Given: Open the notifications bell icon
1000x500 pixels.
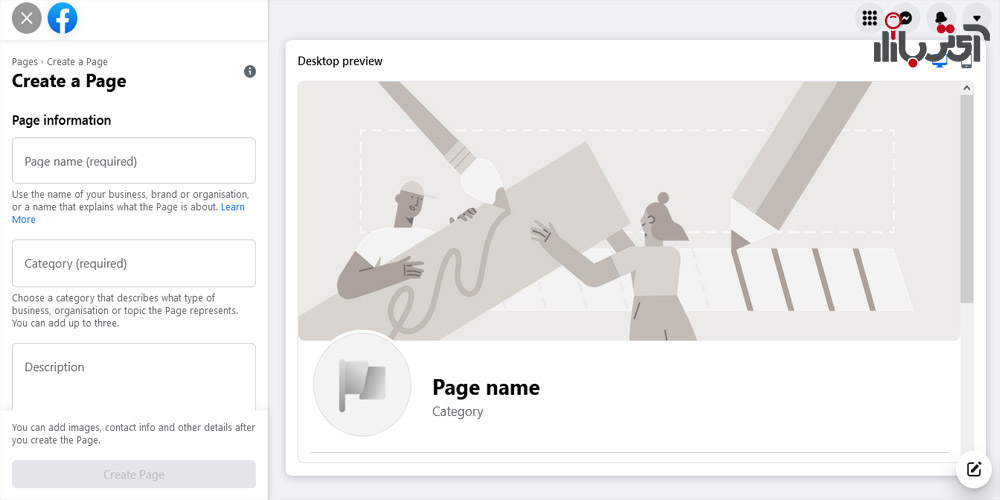Looking at the screenshot, I should click(x=941, y=18).
